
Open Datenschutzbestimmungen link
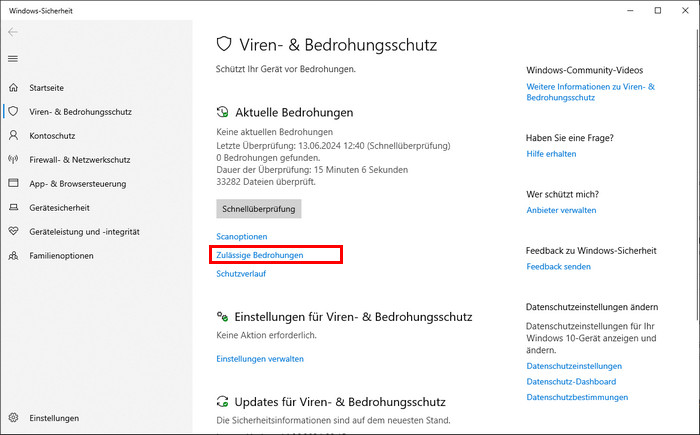pos(577,397)
